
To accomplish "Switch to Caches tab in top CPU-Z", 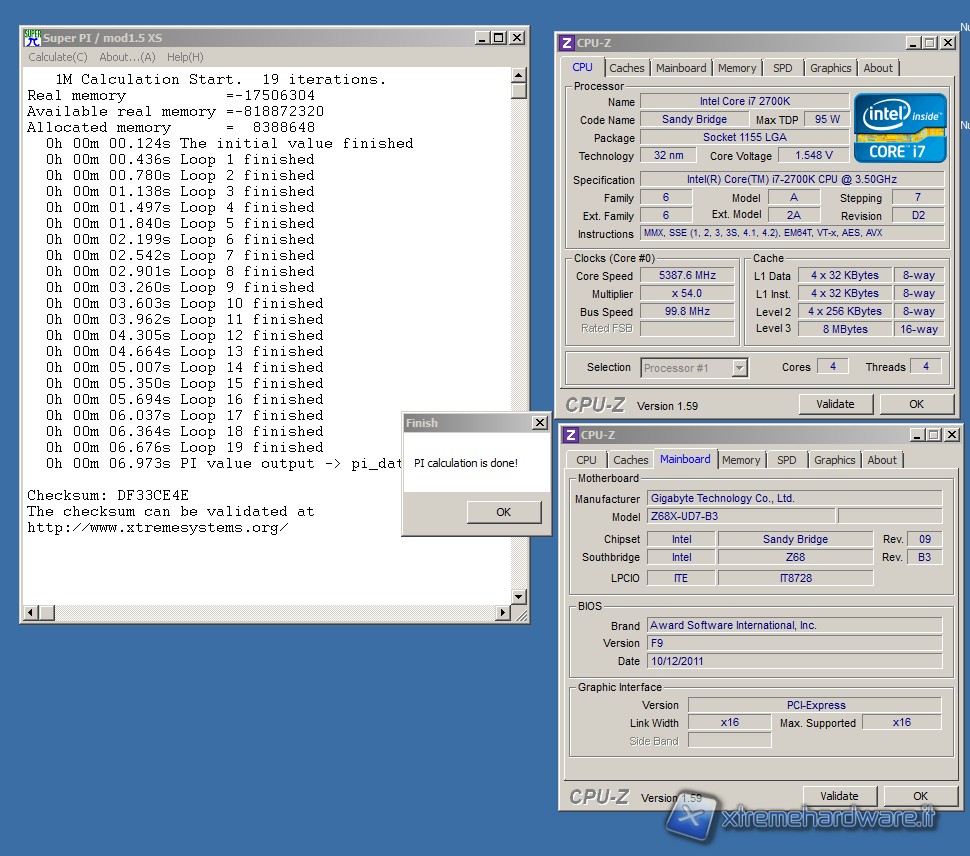I will (627, 68).
